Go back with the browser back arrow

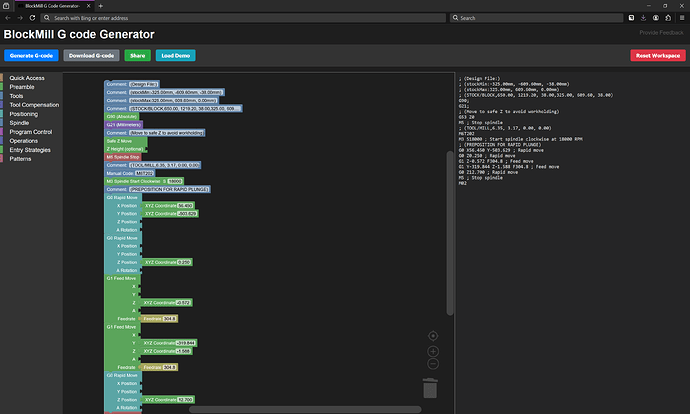[x=7, y=18]
